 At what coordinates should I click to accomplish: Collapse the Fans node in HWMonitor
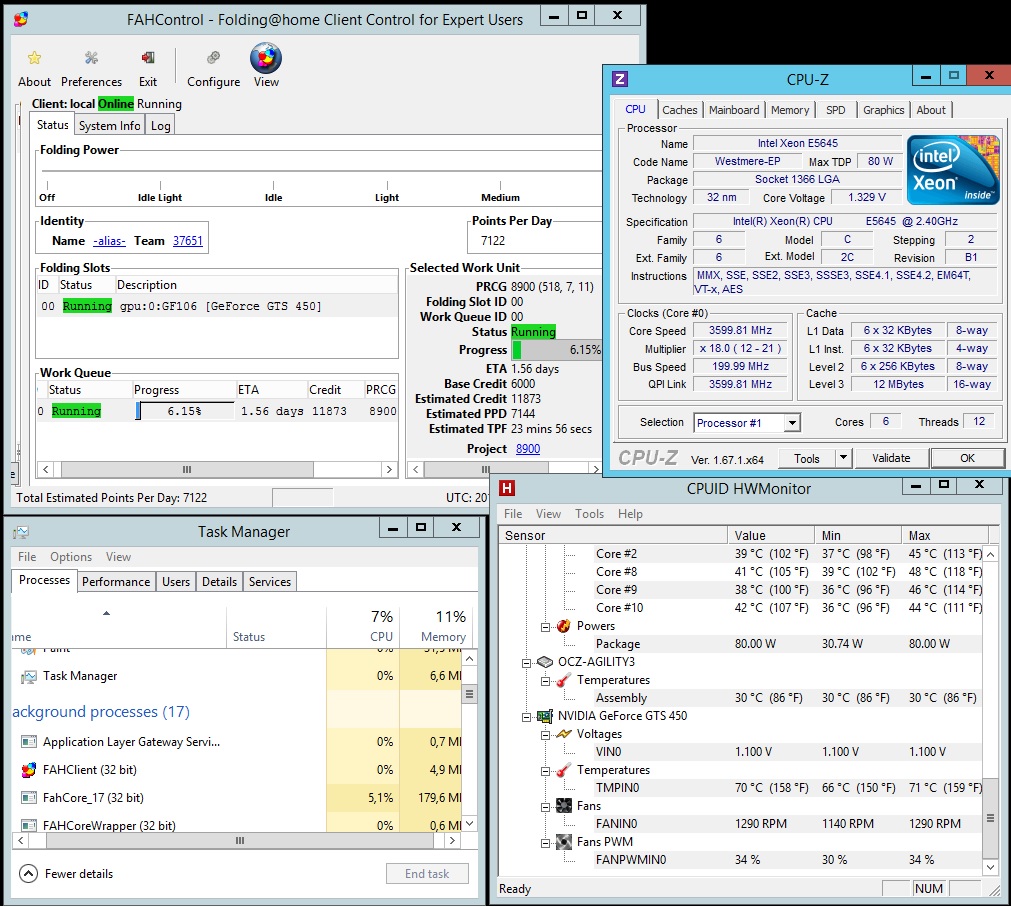click(x=545, y=806)
